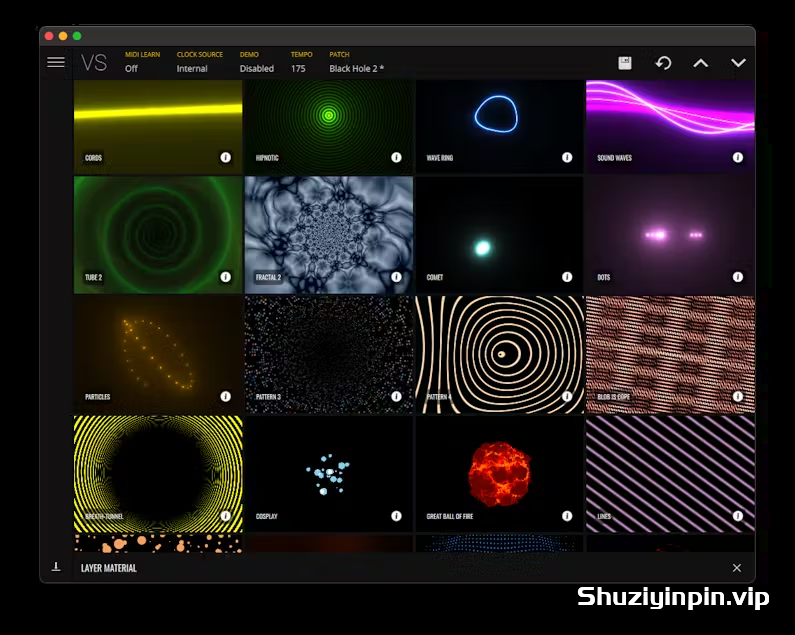Select the Particles material thumbnail

click(158, 355)
